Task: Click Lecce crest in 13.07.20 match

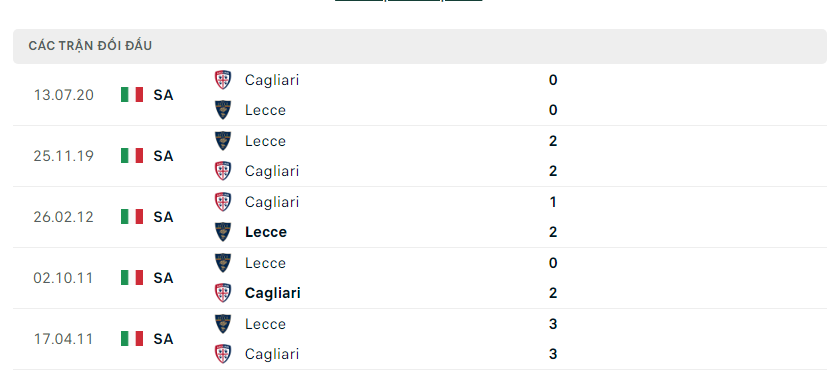Action: [223, 110]
